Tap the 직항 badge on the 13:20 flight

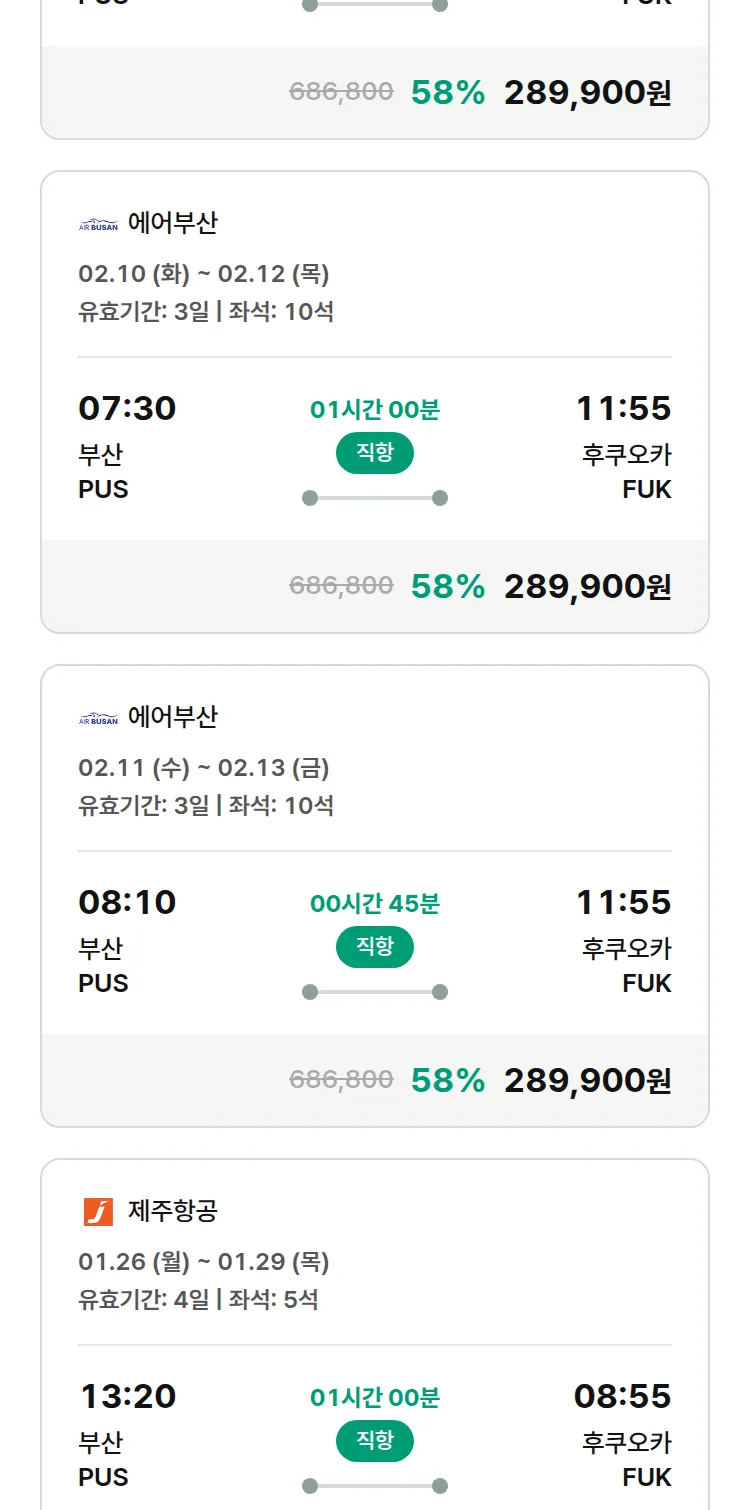pyautogui.click(x=375, y=1441)
